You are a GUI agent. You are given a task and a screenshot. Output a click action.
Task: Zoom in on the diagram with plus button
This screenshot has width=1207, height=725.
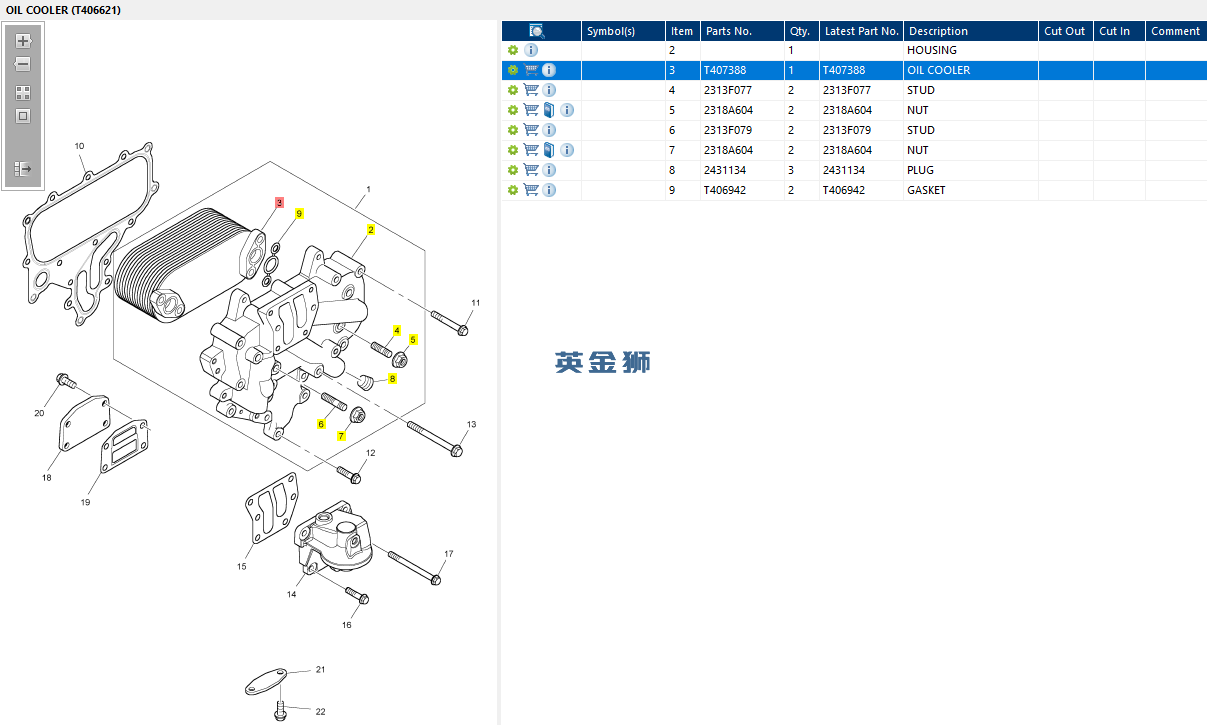[23, 41]
